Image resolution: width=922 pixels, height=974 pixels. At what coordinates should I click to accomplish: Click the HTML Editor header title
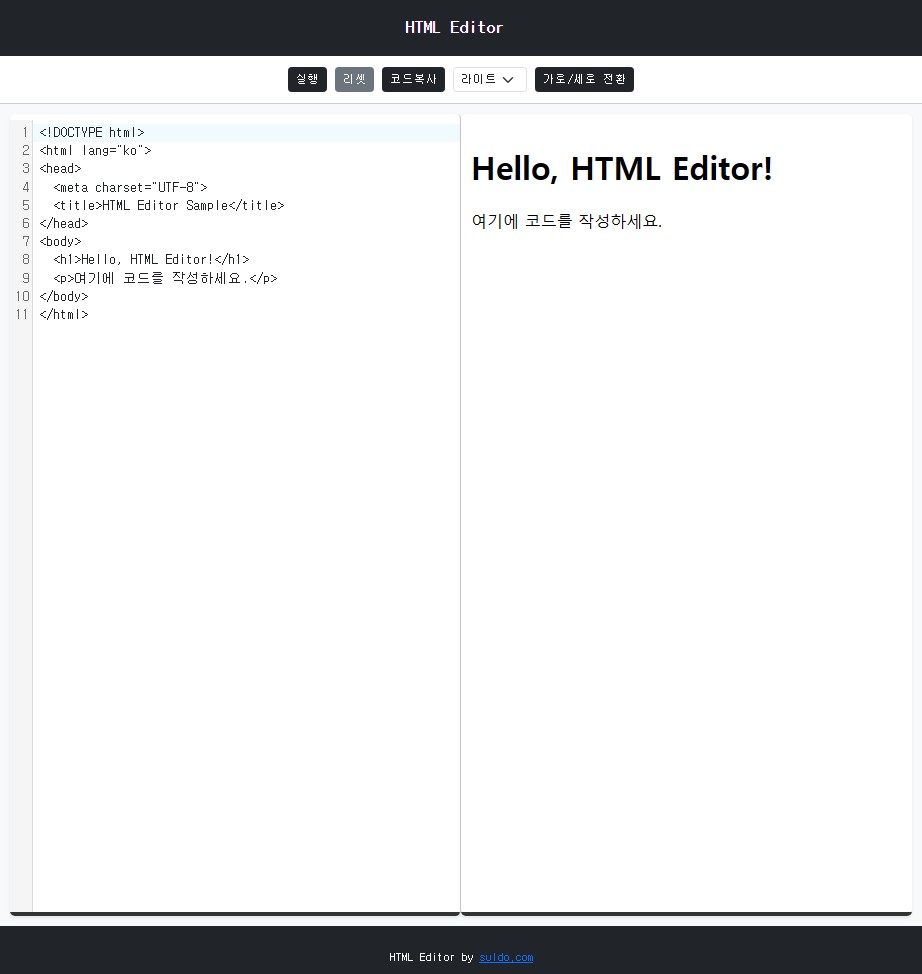[x=454, y=27]
